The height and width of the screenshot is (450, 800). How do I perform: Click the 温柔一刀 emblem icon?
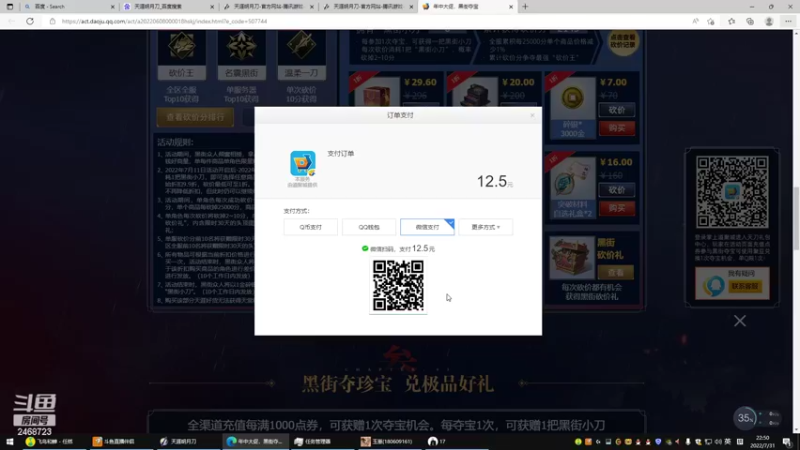tap(301, 45)
